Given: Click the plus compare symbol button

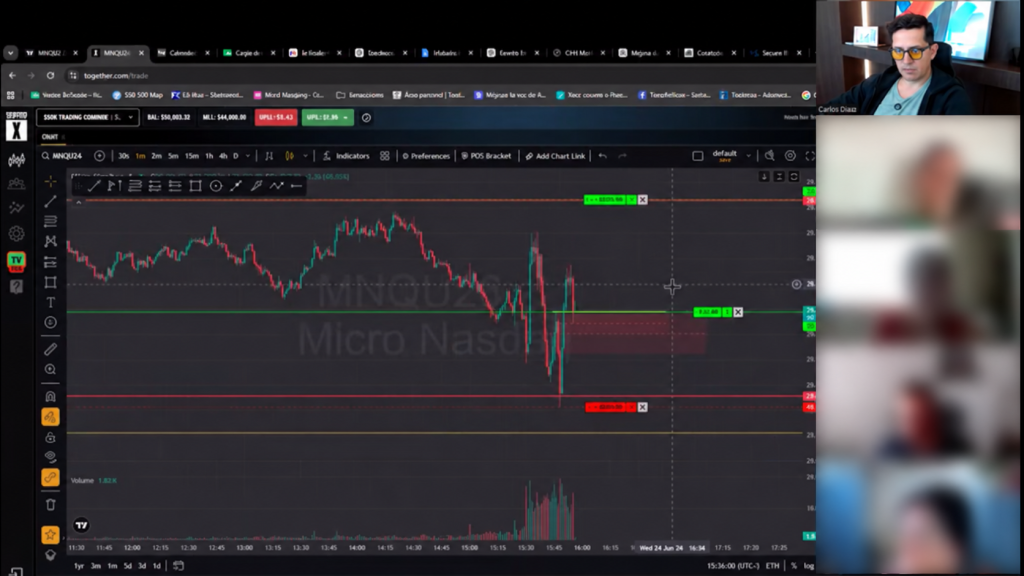Looking at the screenshot, I should (x=99, y=156).
